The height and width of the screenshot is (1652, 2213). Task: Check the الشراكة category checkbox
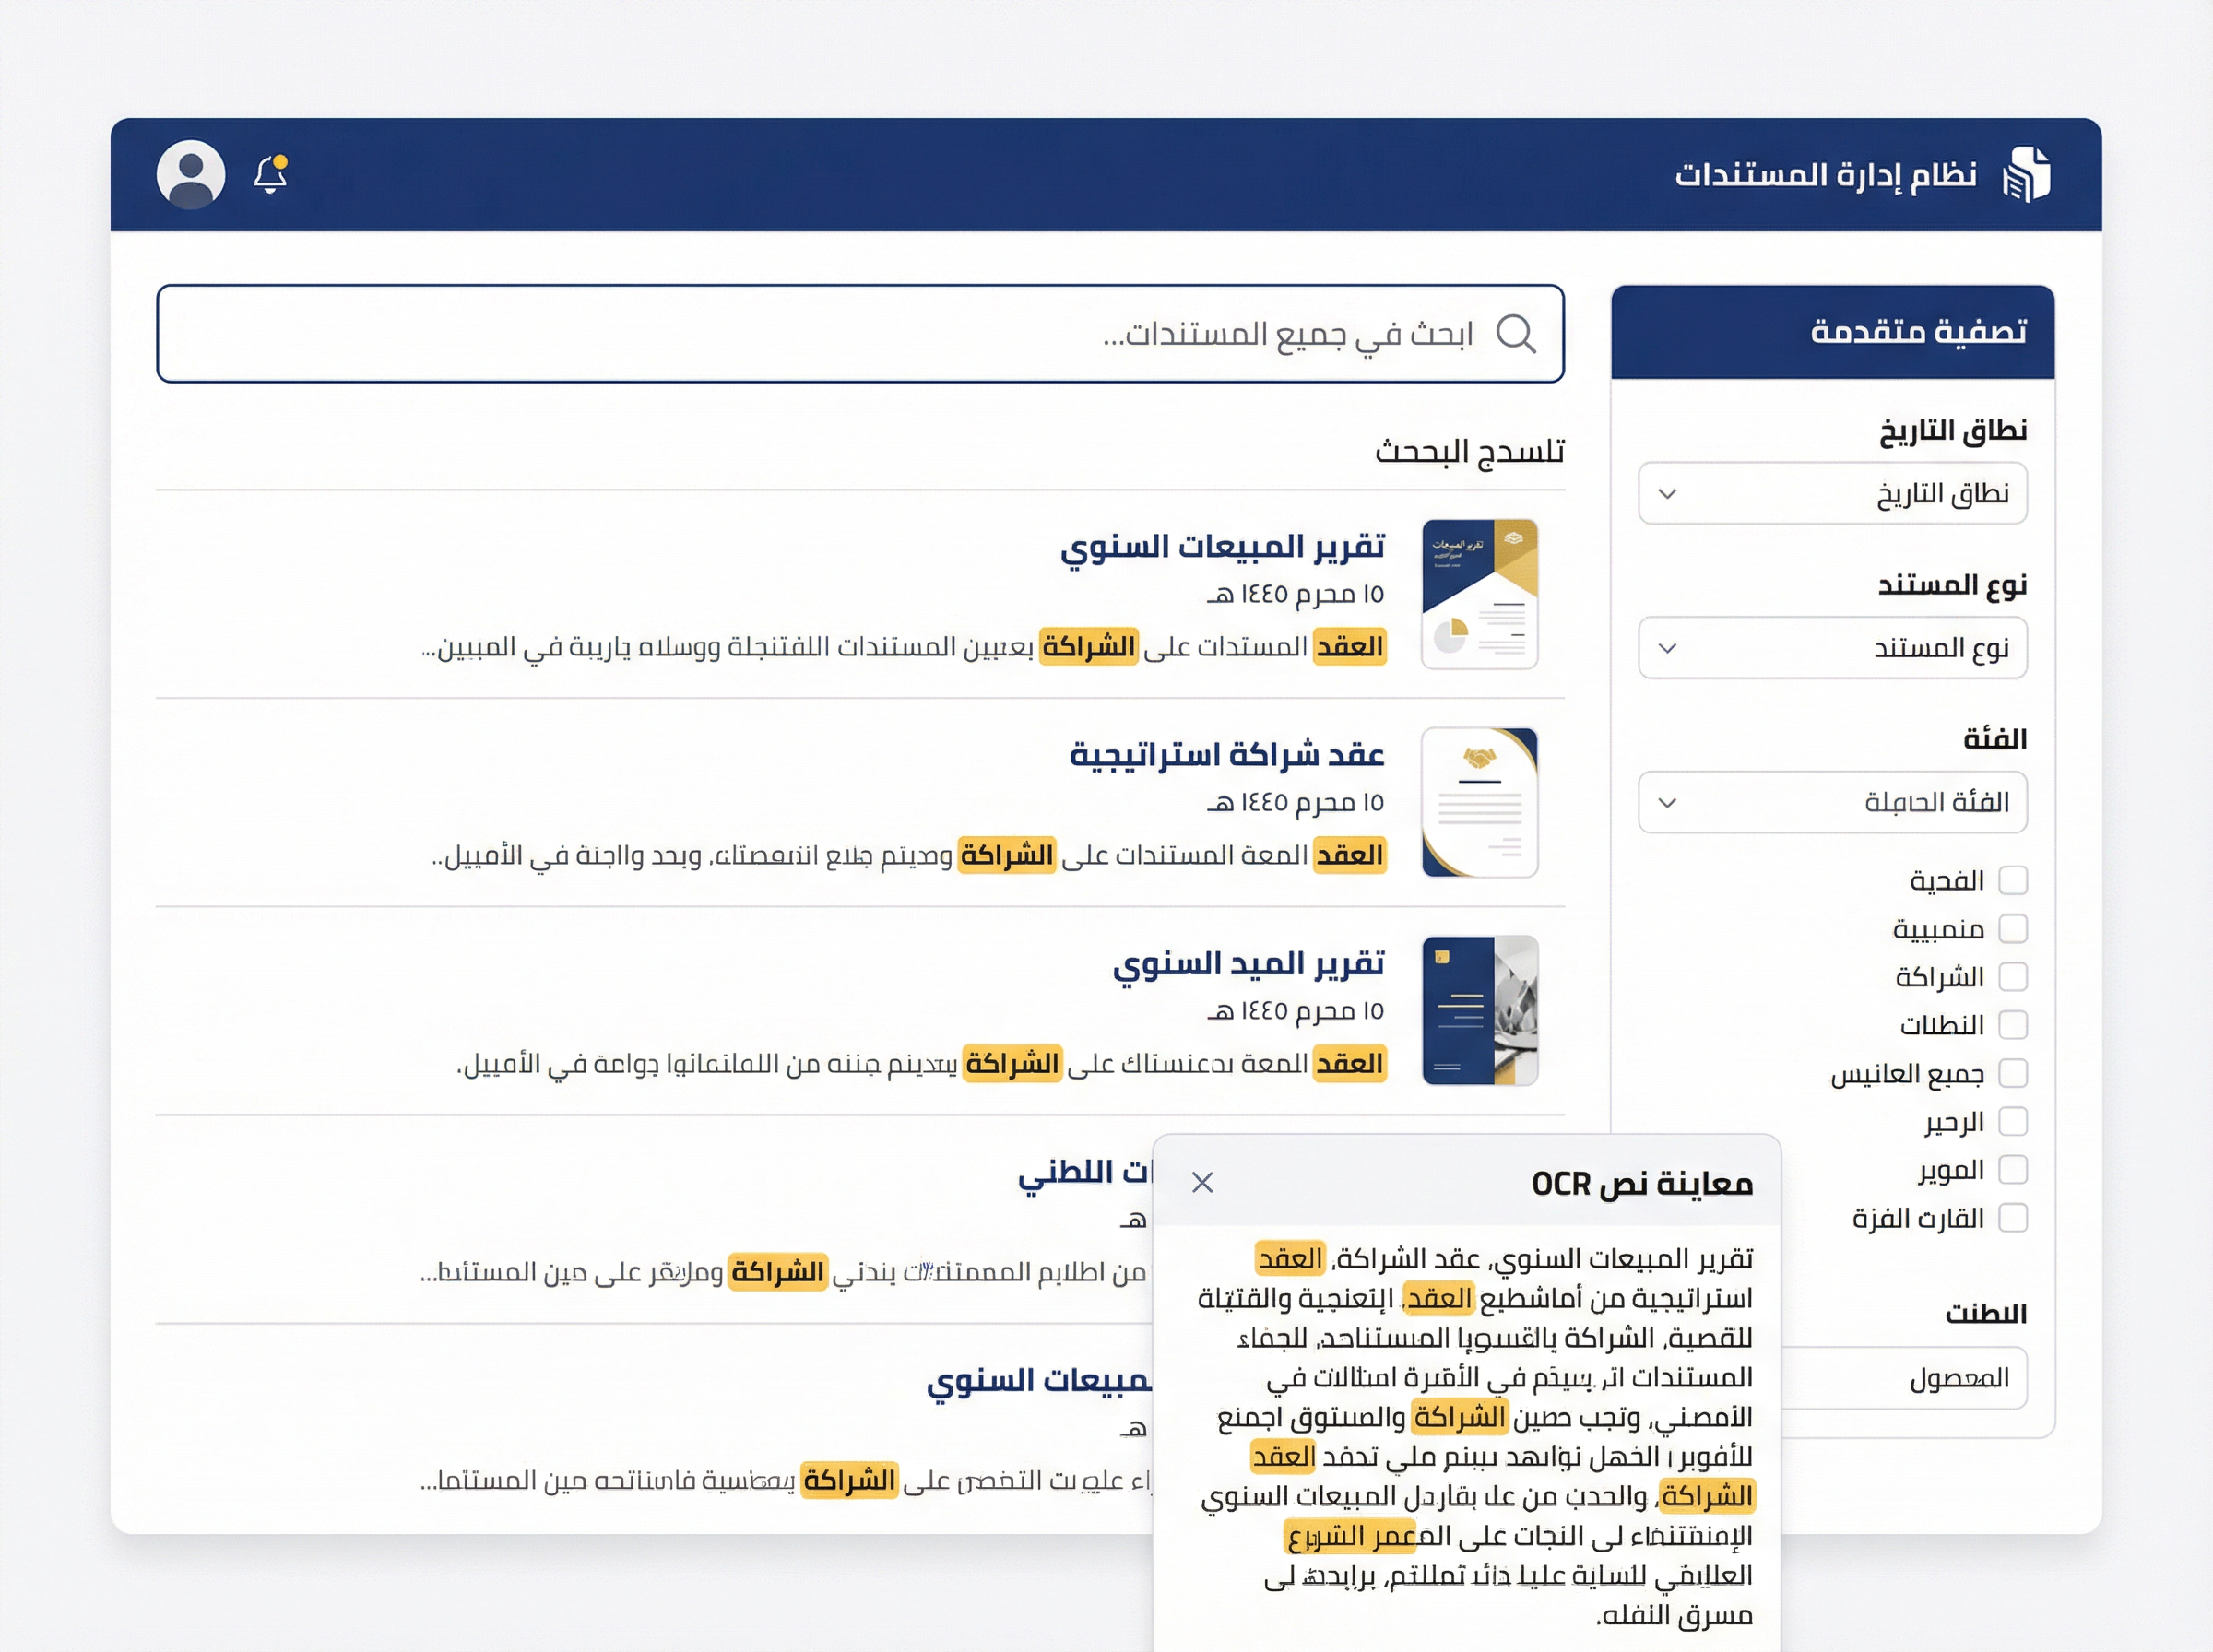(2013, 977)
